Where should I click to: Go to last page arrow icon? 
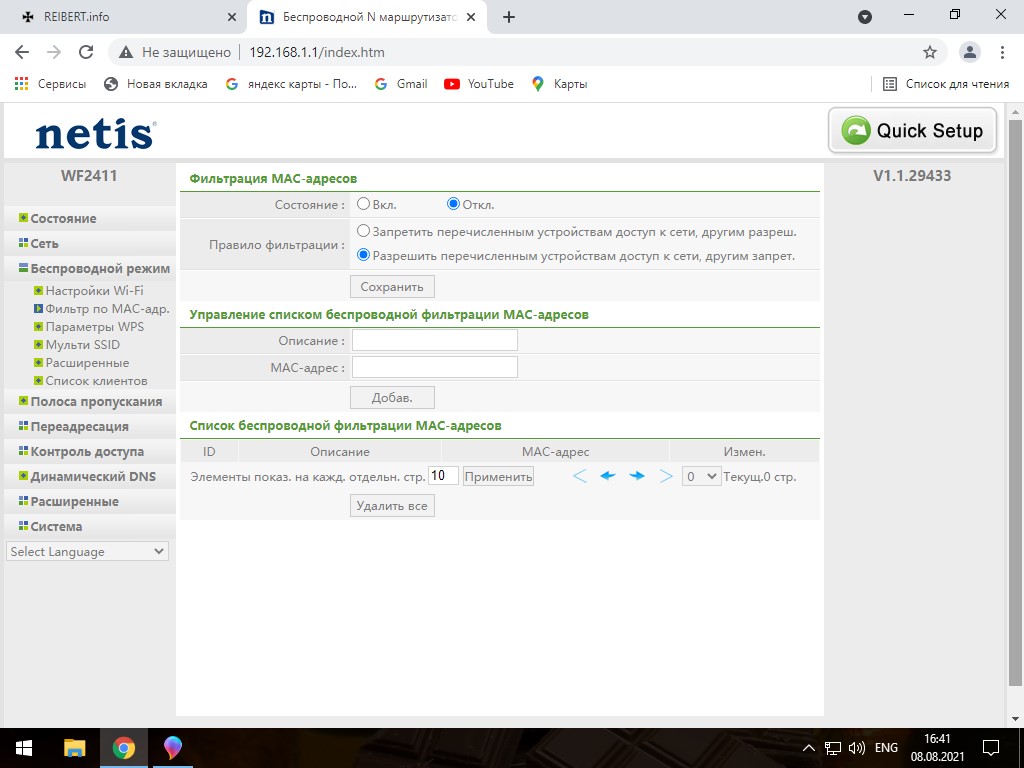(665, 476)
